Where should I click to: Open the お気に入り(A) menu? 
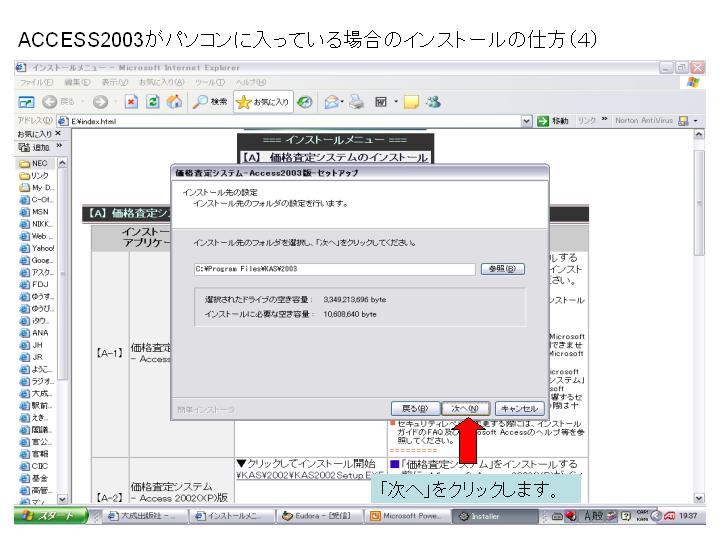pyautogui.click(x=162, y=82)
